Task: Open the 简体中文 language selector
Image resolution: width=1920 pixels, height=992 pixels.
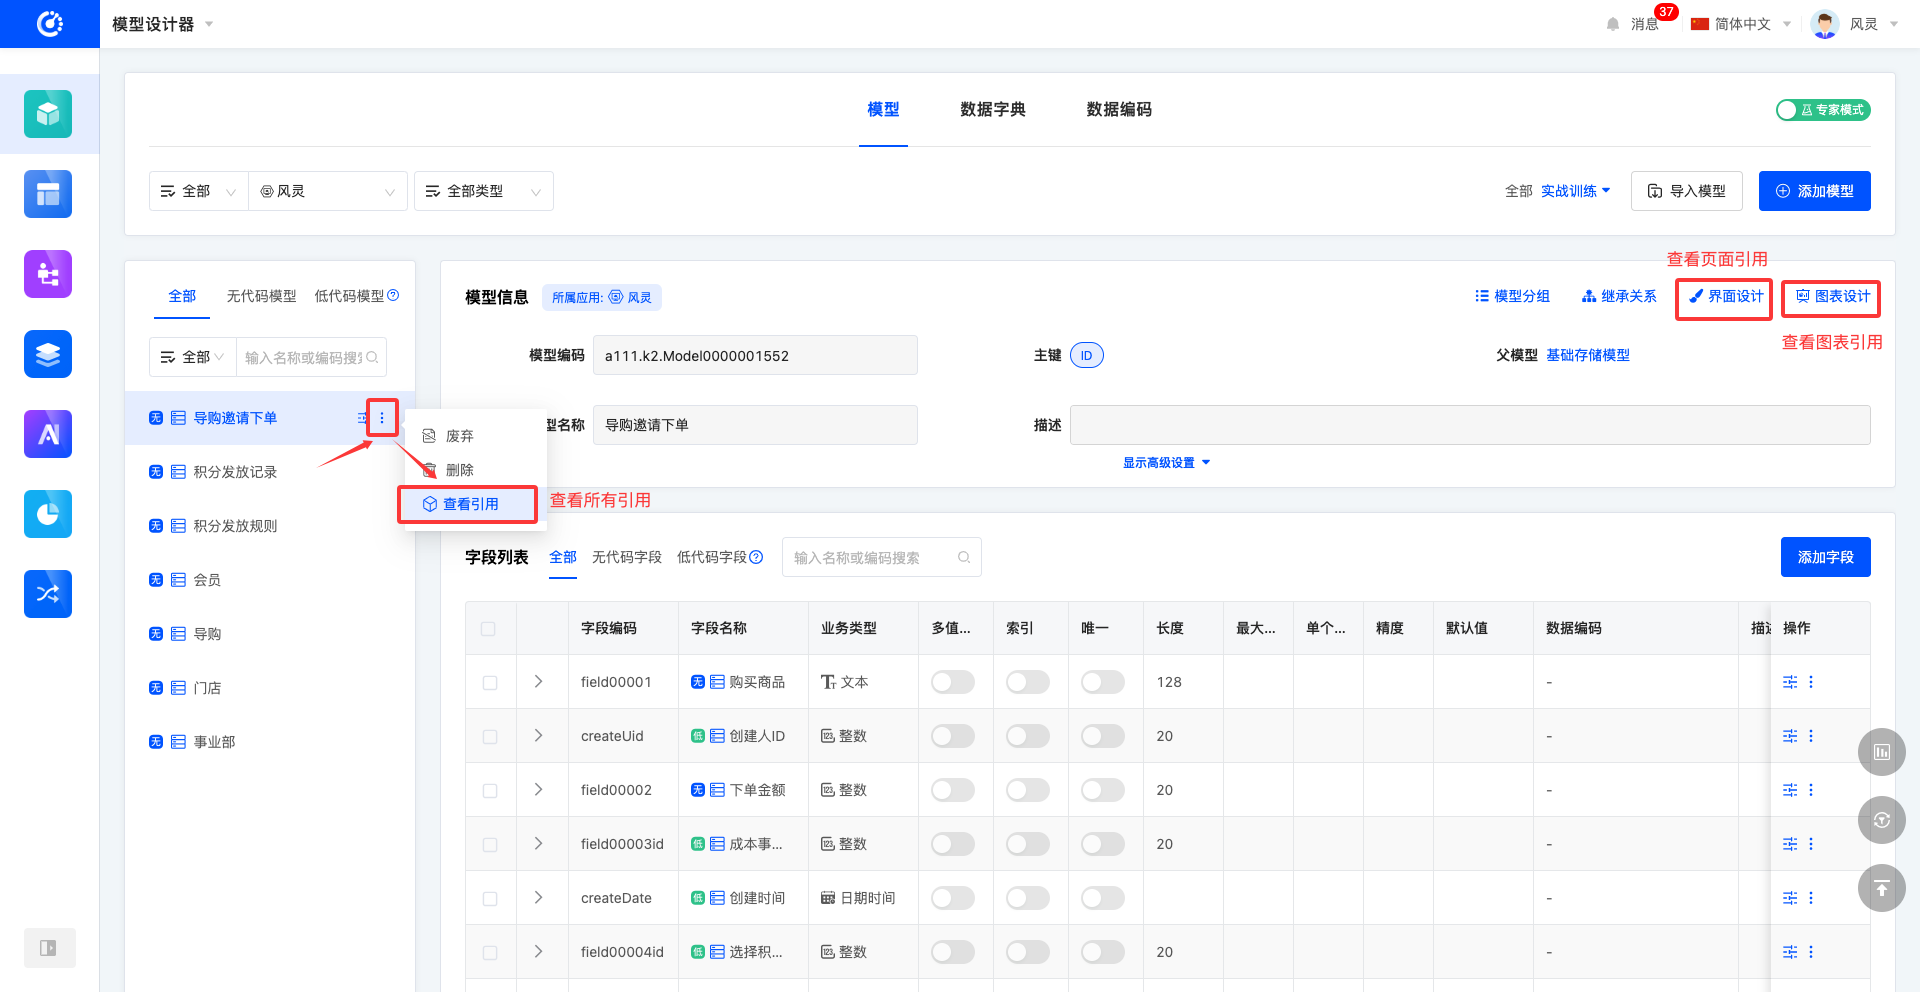Action: (x=1741, y=24)
